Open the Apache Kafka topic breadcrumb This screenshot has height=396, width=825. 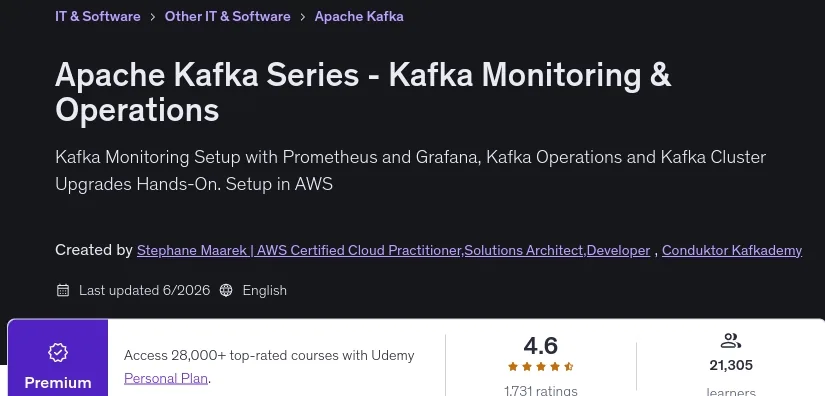pyautogui.click(x=359, y=16)
